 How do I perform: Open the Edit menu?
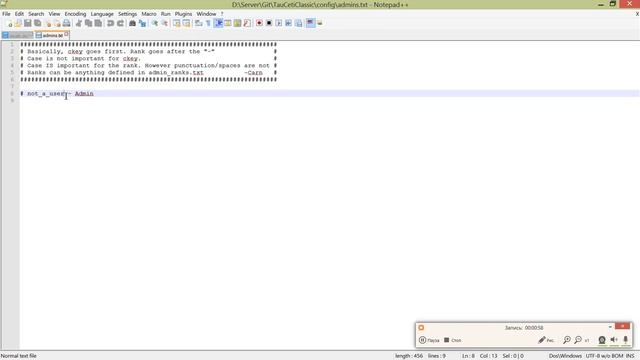click(x=19, y=14)
